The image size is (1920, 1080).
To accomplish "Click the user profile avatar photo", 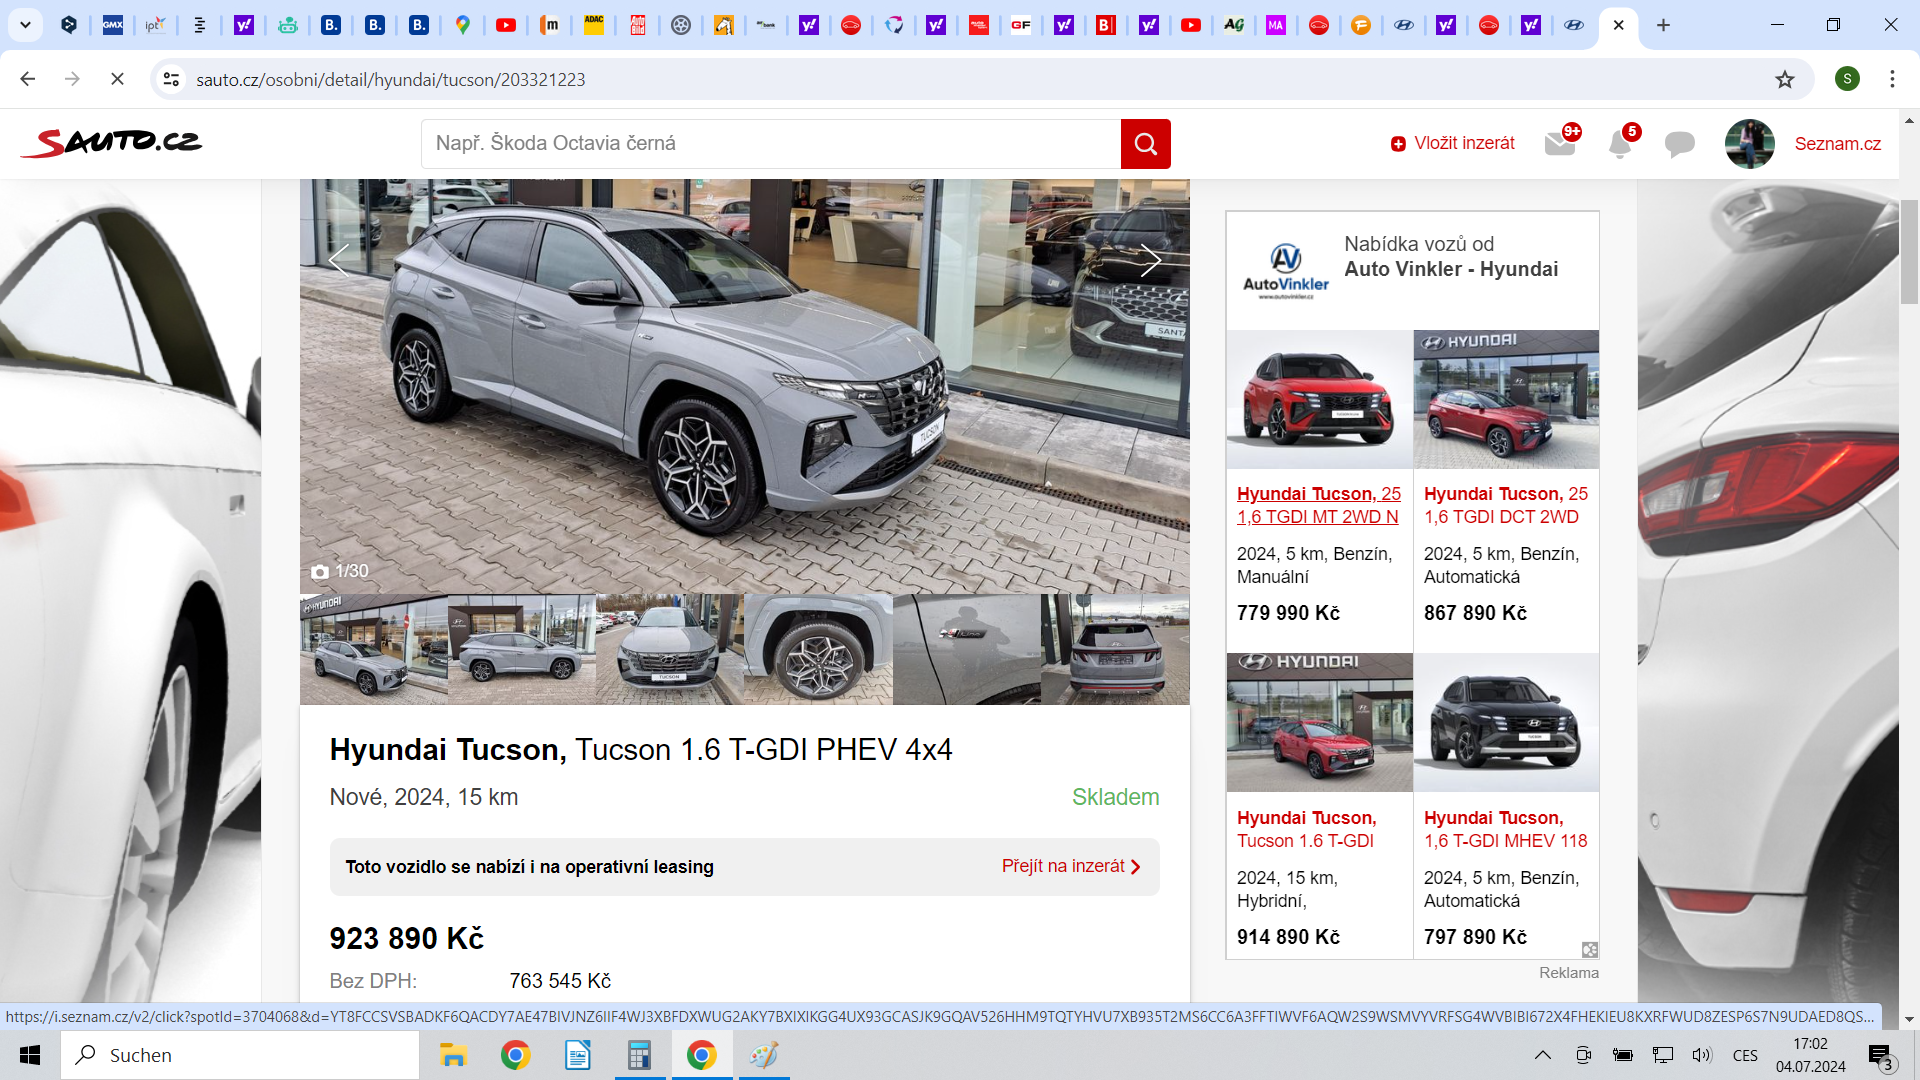I will 1749,144.
